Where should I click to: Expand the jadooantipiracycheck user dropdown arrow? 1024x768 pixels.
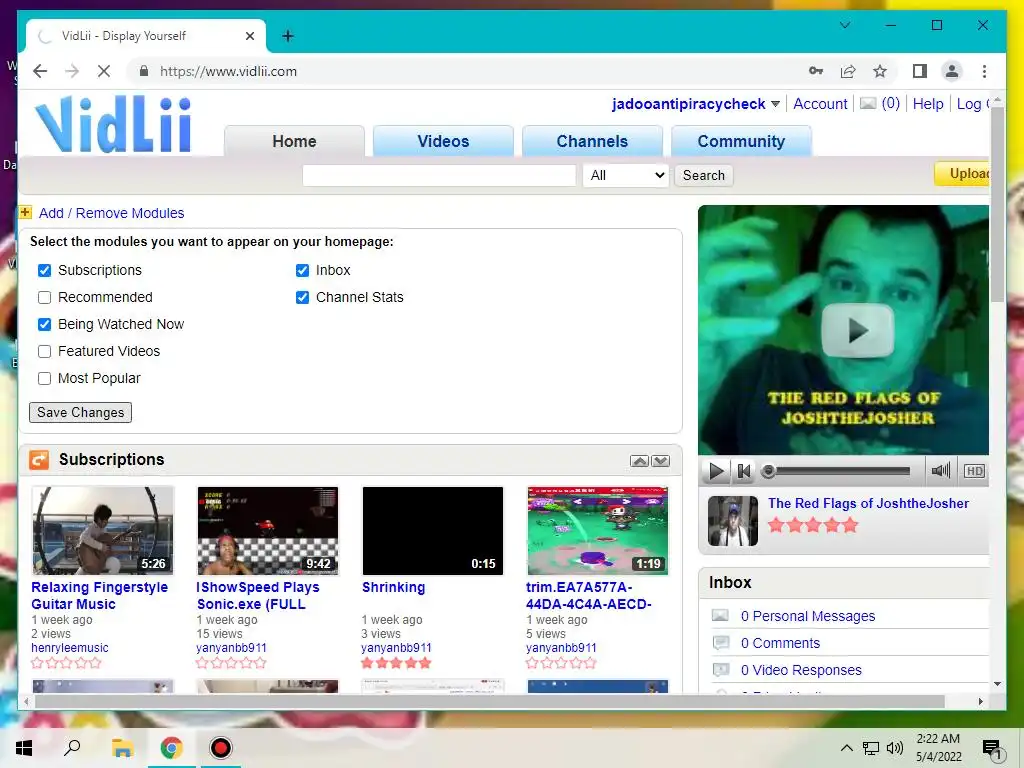coord(775,104)
